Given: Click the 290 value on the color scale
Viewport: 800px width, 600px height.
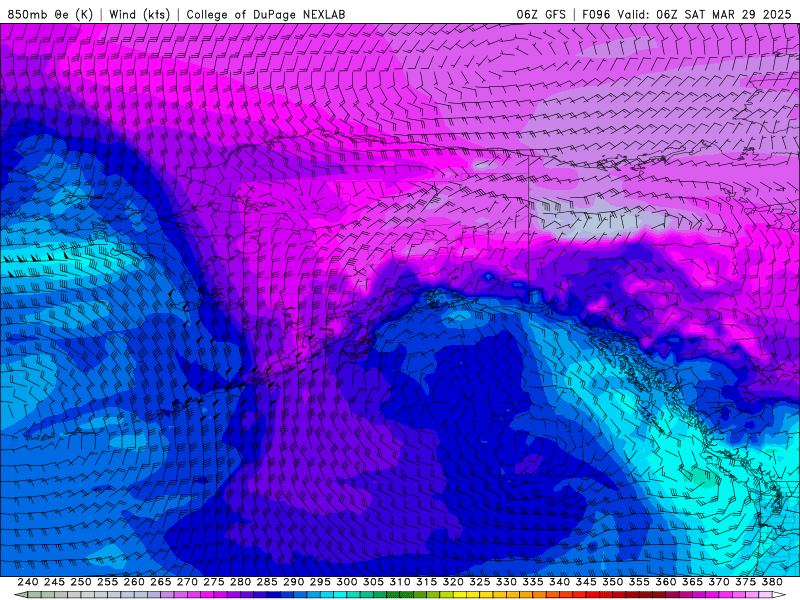Looking at the screenshot, I should 293,582.
